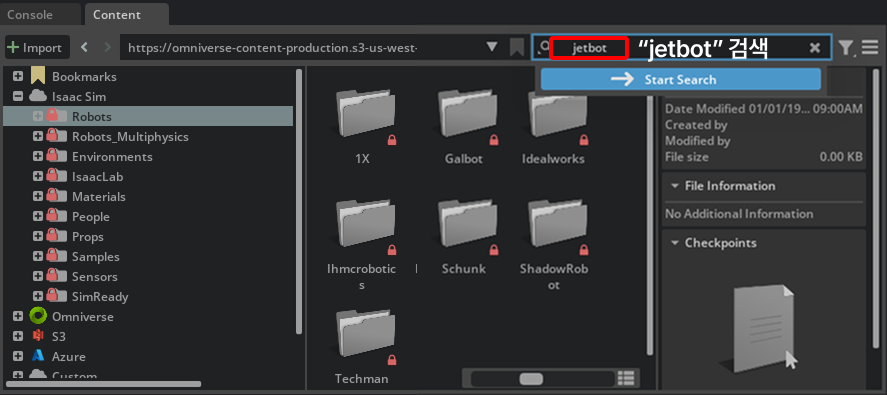The image size is (887, 395).
Task: Click the tree panel vertical scrollbar
Action: click(299, 201)
